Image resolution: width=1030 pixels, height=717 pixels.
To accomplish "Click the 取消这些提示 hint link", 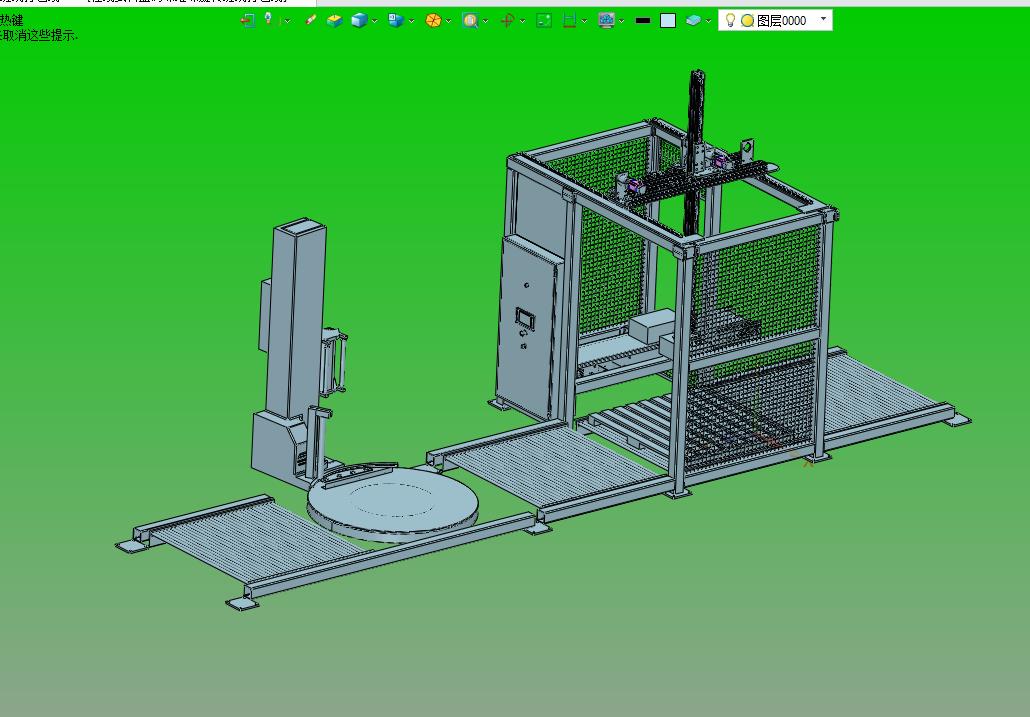I will tap(38, 35).
